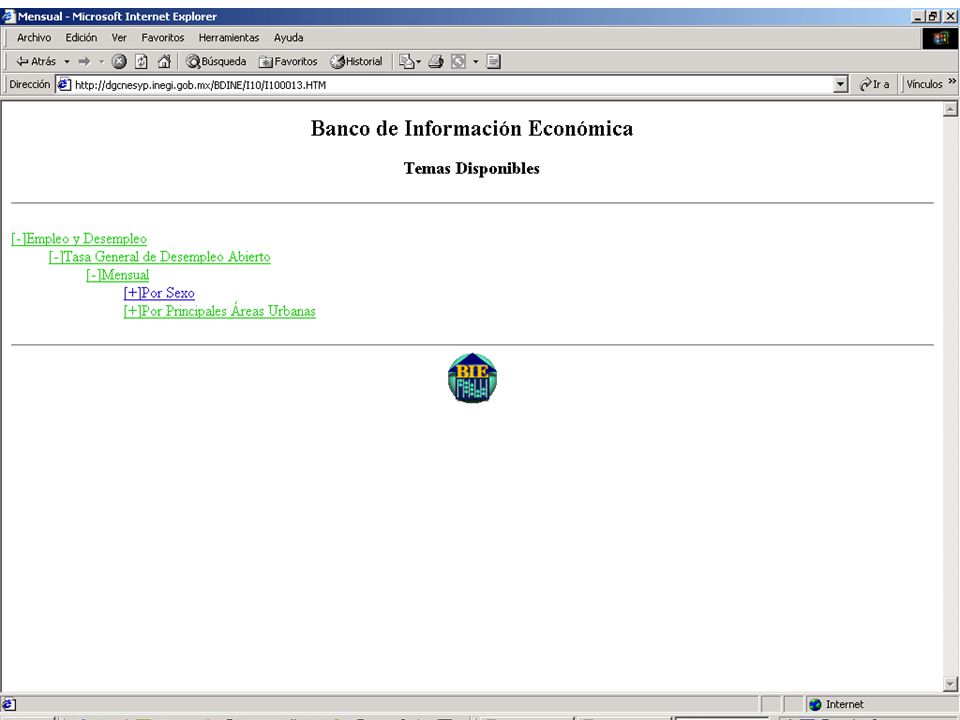Viewport: 960px width, 720px height.
Task: Open the Búsqueda search pane
Action: (x=216, y=61)
